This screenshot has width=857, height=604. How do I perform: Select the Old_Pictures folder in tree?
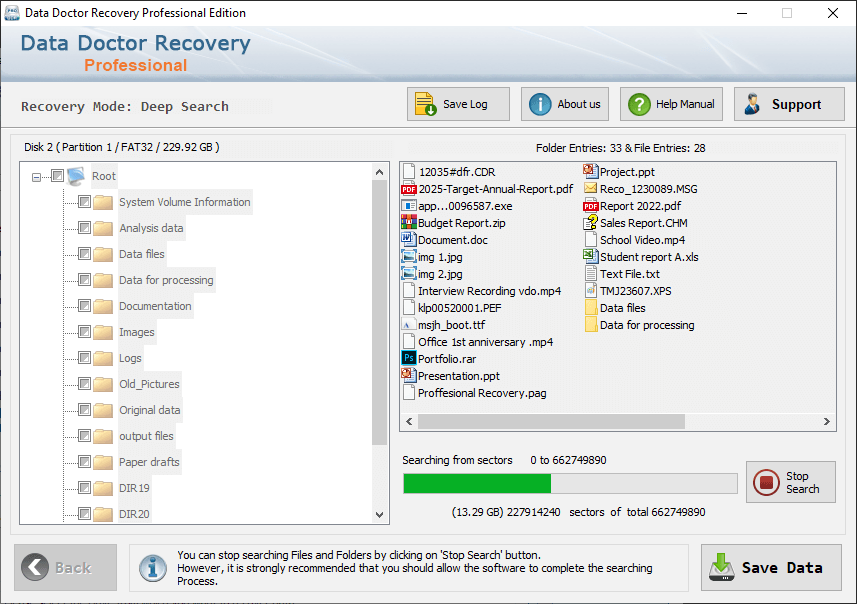149,384
